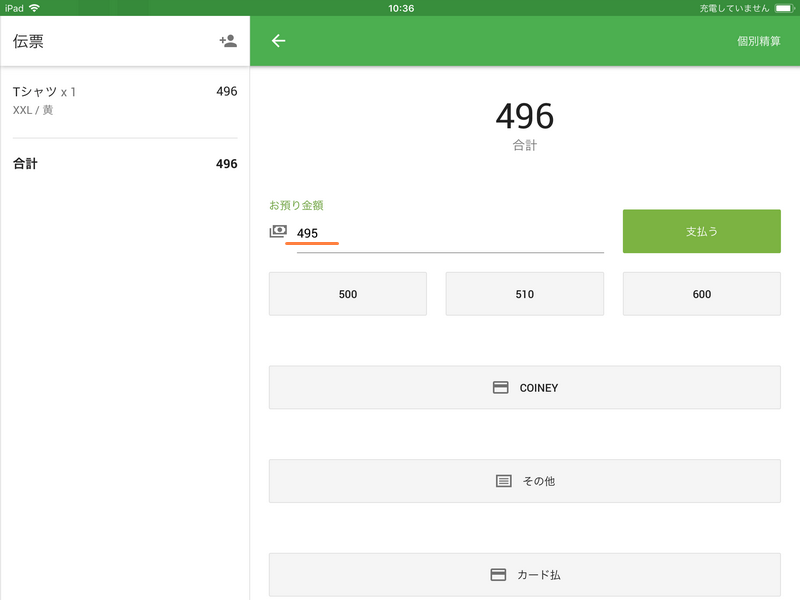Click the cash banknote icon
Viewport: 800px width, 600px height.
click(278, 232)
